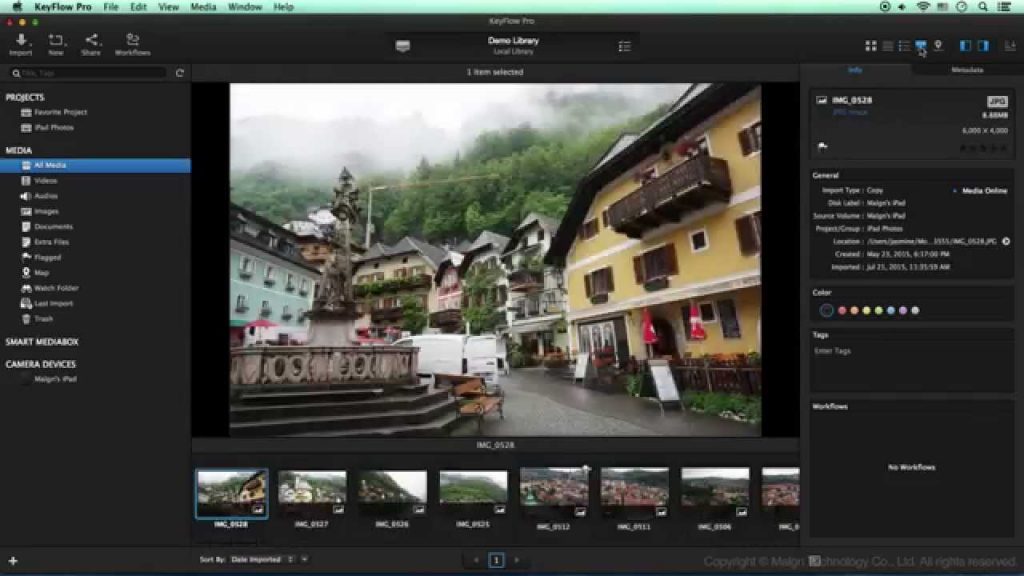This screenshot has height=576, width=1024.
Task: Pick the red color label swatch
Action: click(842, 310)
